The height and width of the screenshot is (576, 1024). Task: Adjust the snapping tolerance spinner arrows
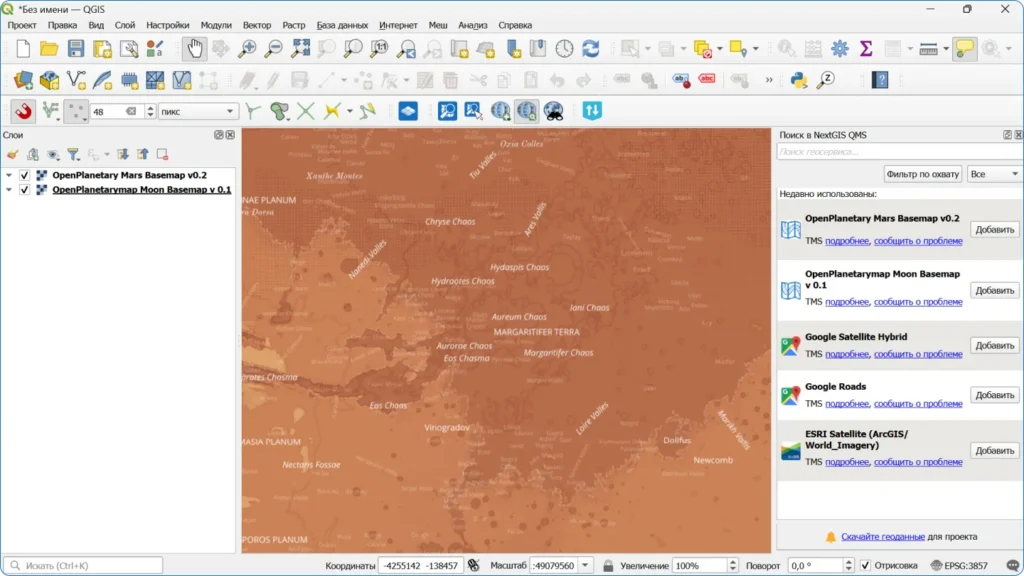click(150, 112)
